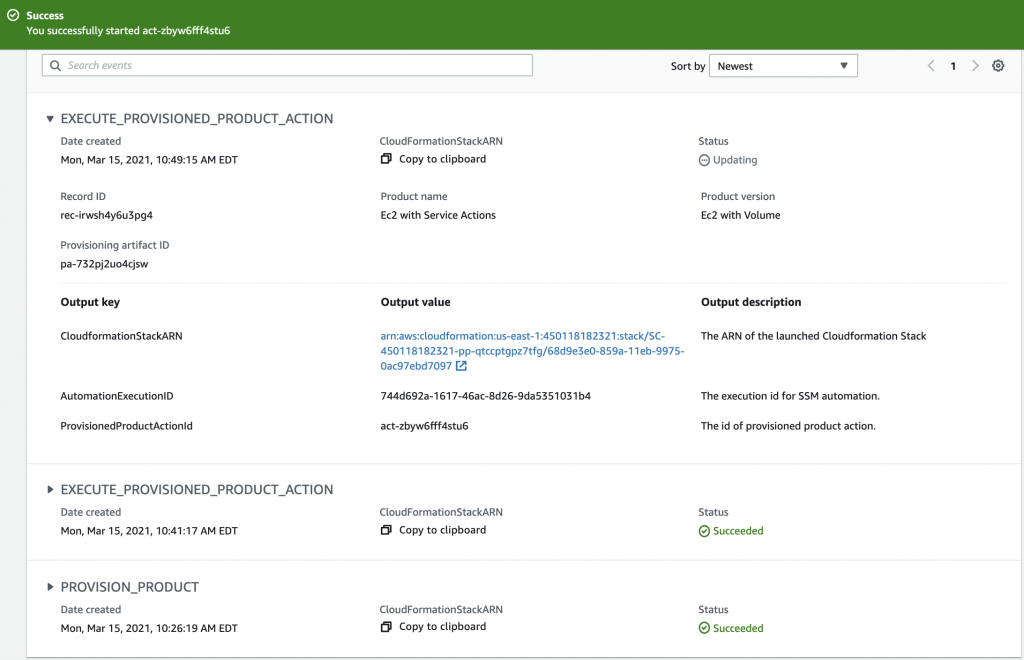Open the Sort by Newest dropdown
The width and height of the screenshot is (1024, 660).
(x=783, y=65)
